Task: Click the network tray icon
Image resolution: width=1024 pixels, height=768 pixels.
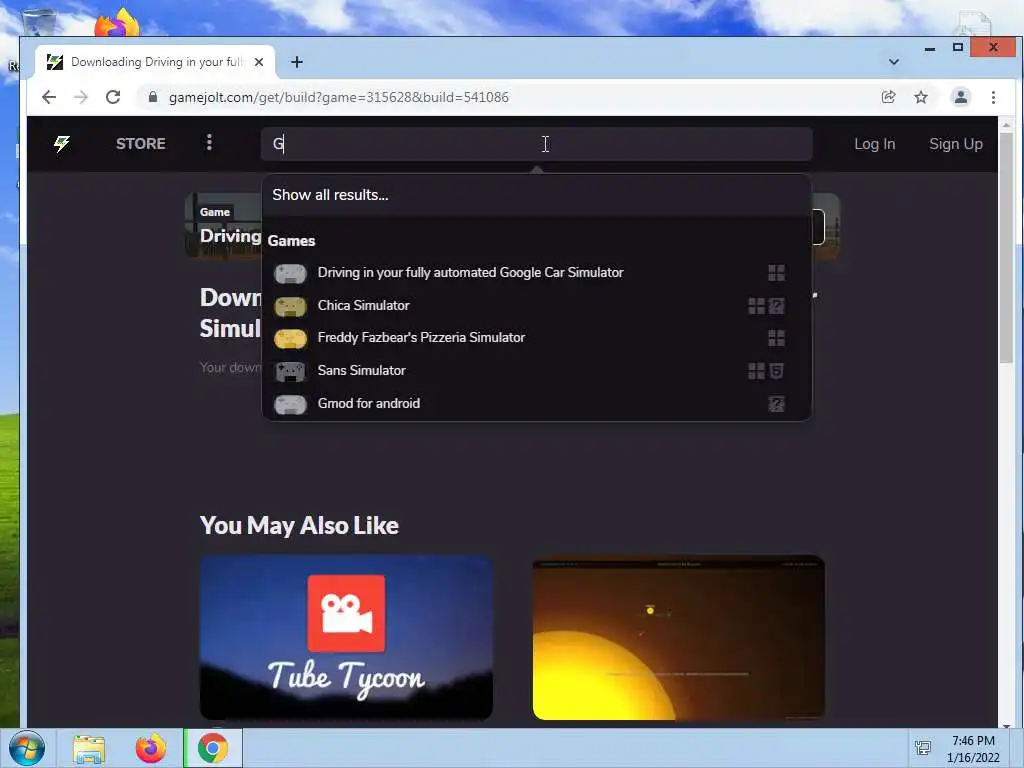Action: pyautogui.click(x=923, y=748)
